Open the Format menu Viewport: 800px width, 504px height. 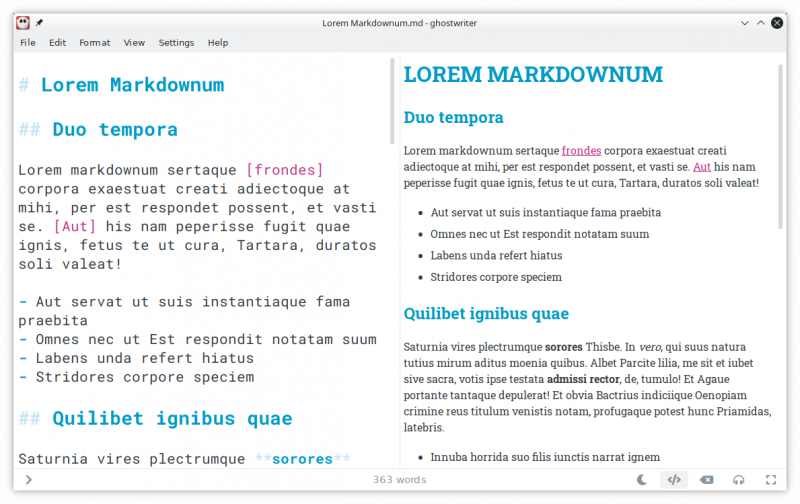[94, 43]
